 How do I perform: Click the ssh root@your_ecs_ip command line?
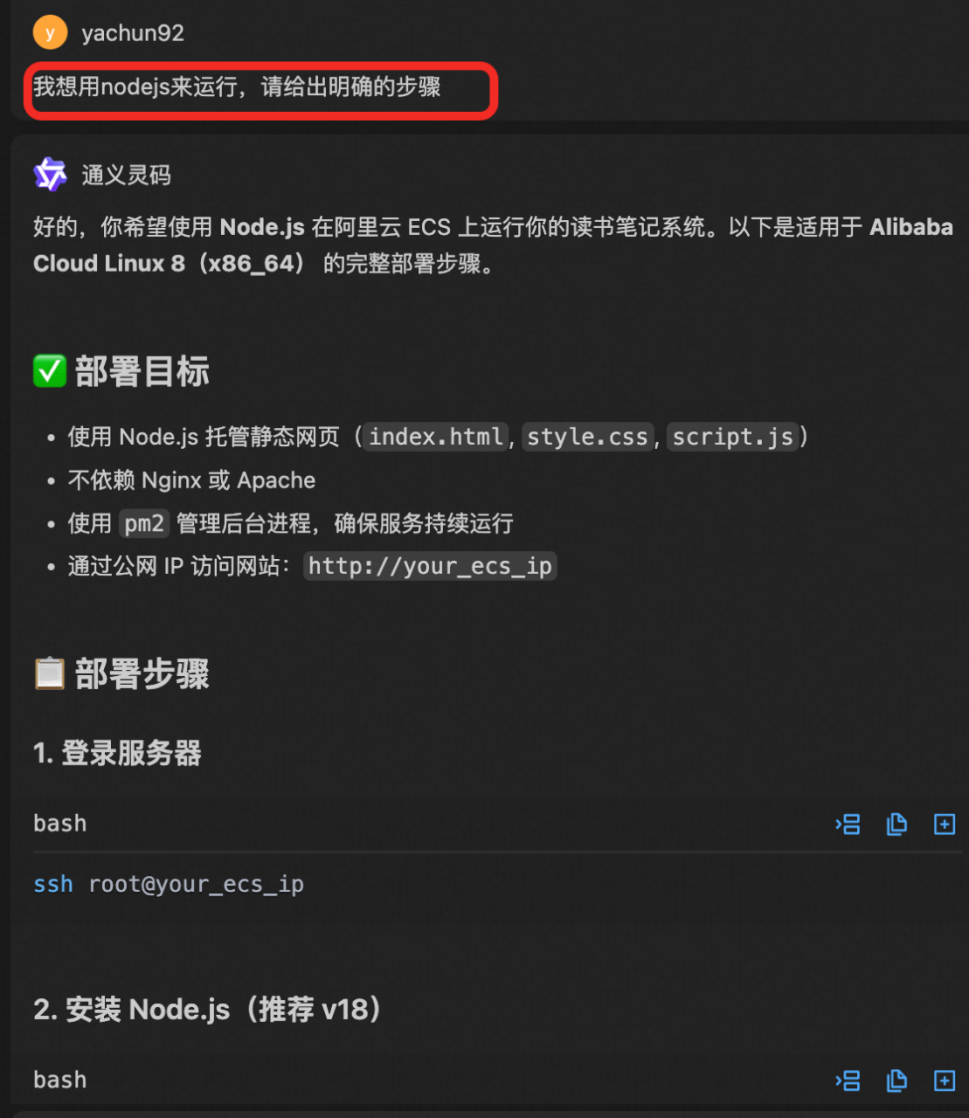(x=169, y=884)
